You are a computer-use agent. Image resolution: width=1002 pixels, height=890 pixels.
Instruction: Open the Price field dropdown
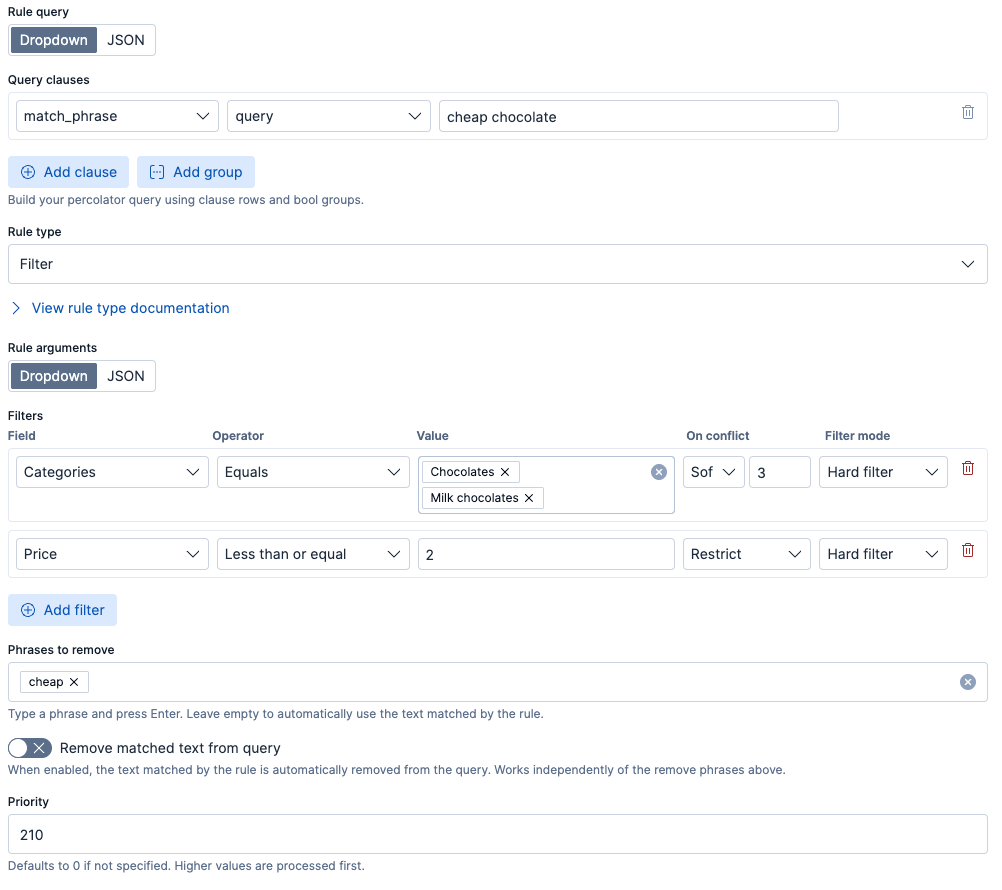112,554
